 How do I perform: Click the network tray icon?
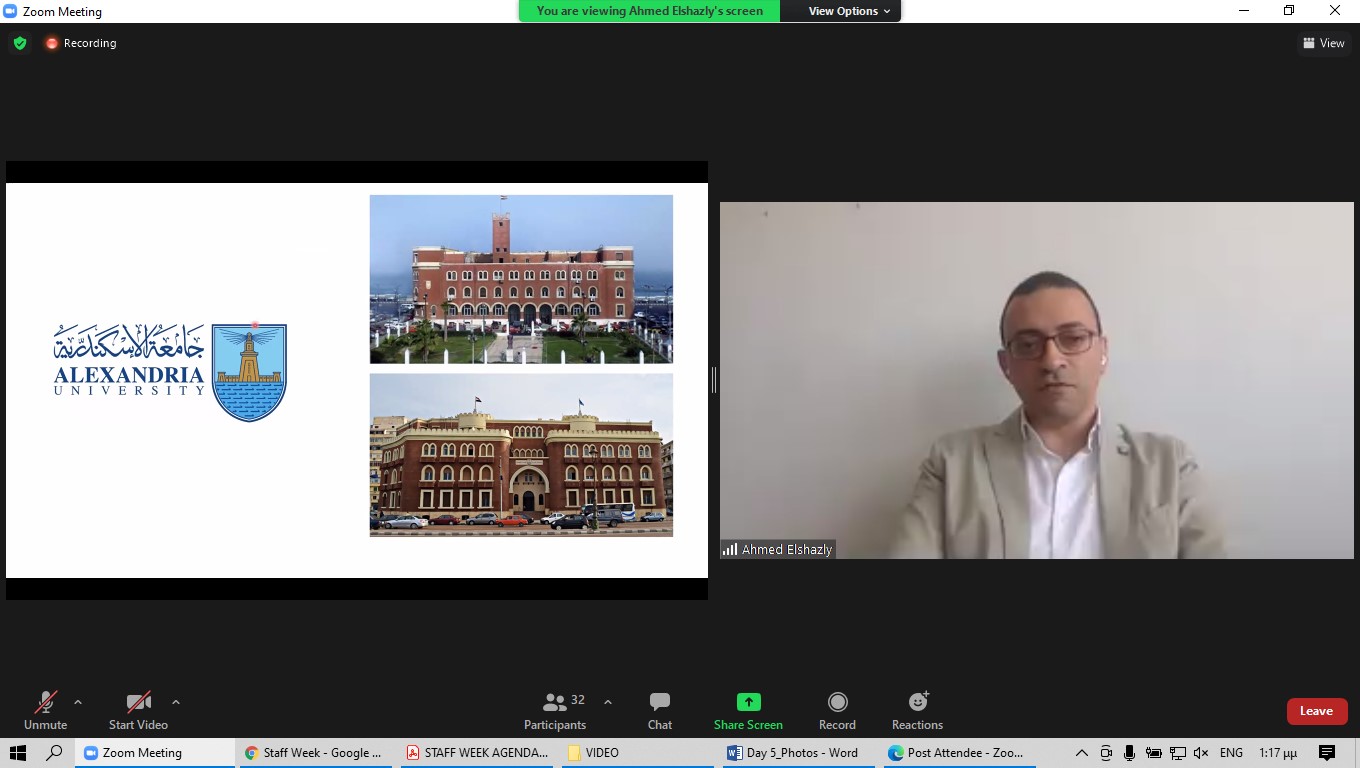coord(1178,753)
